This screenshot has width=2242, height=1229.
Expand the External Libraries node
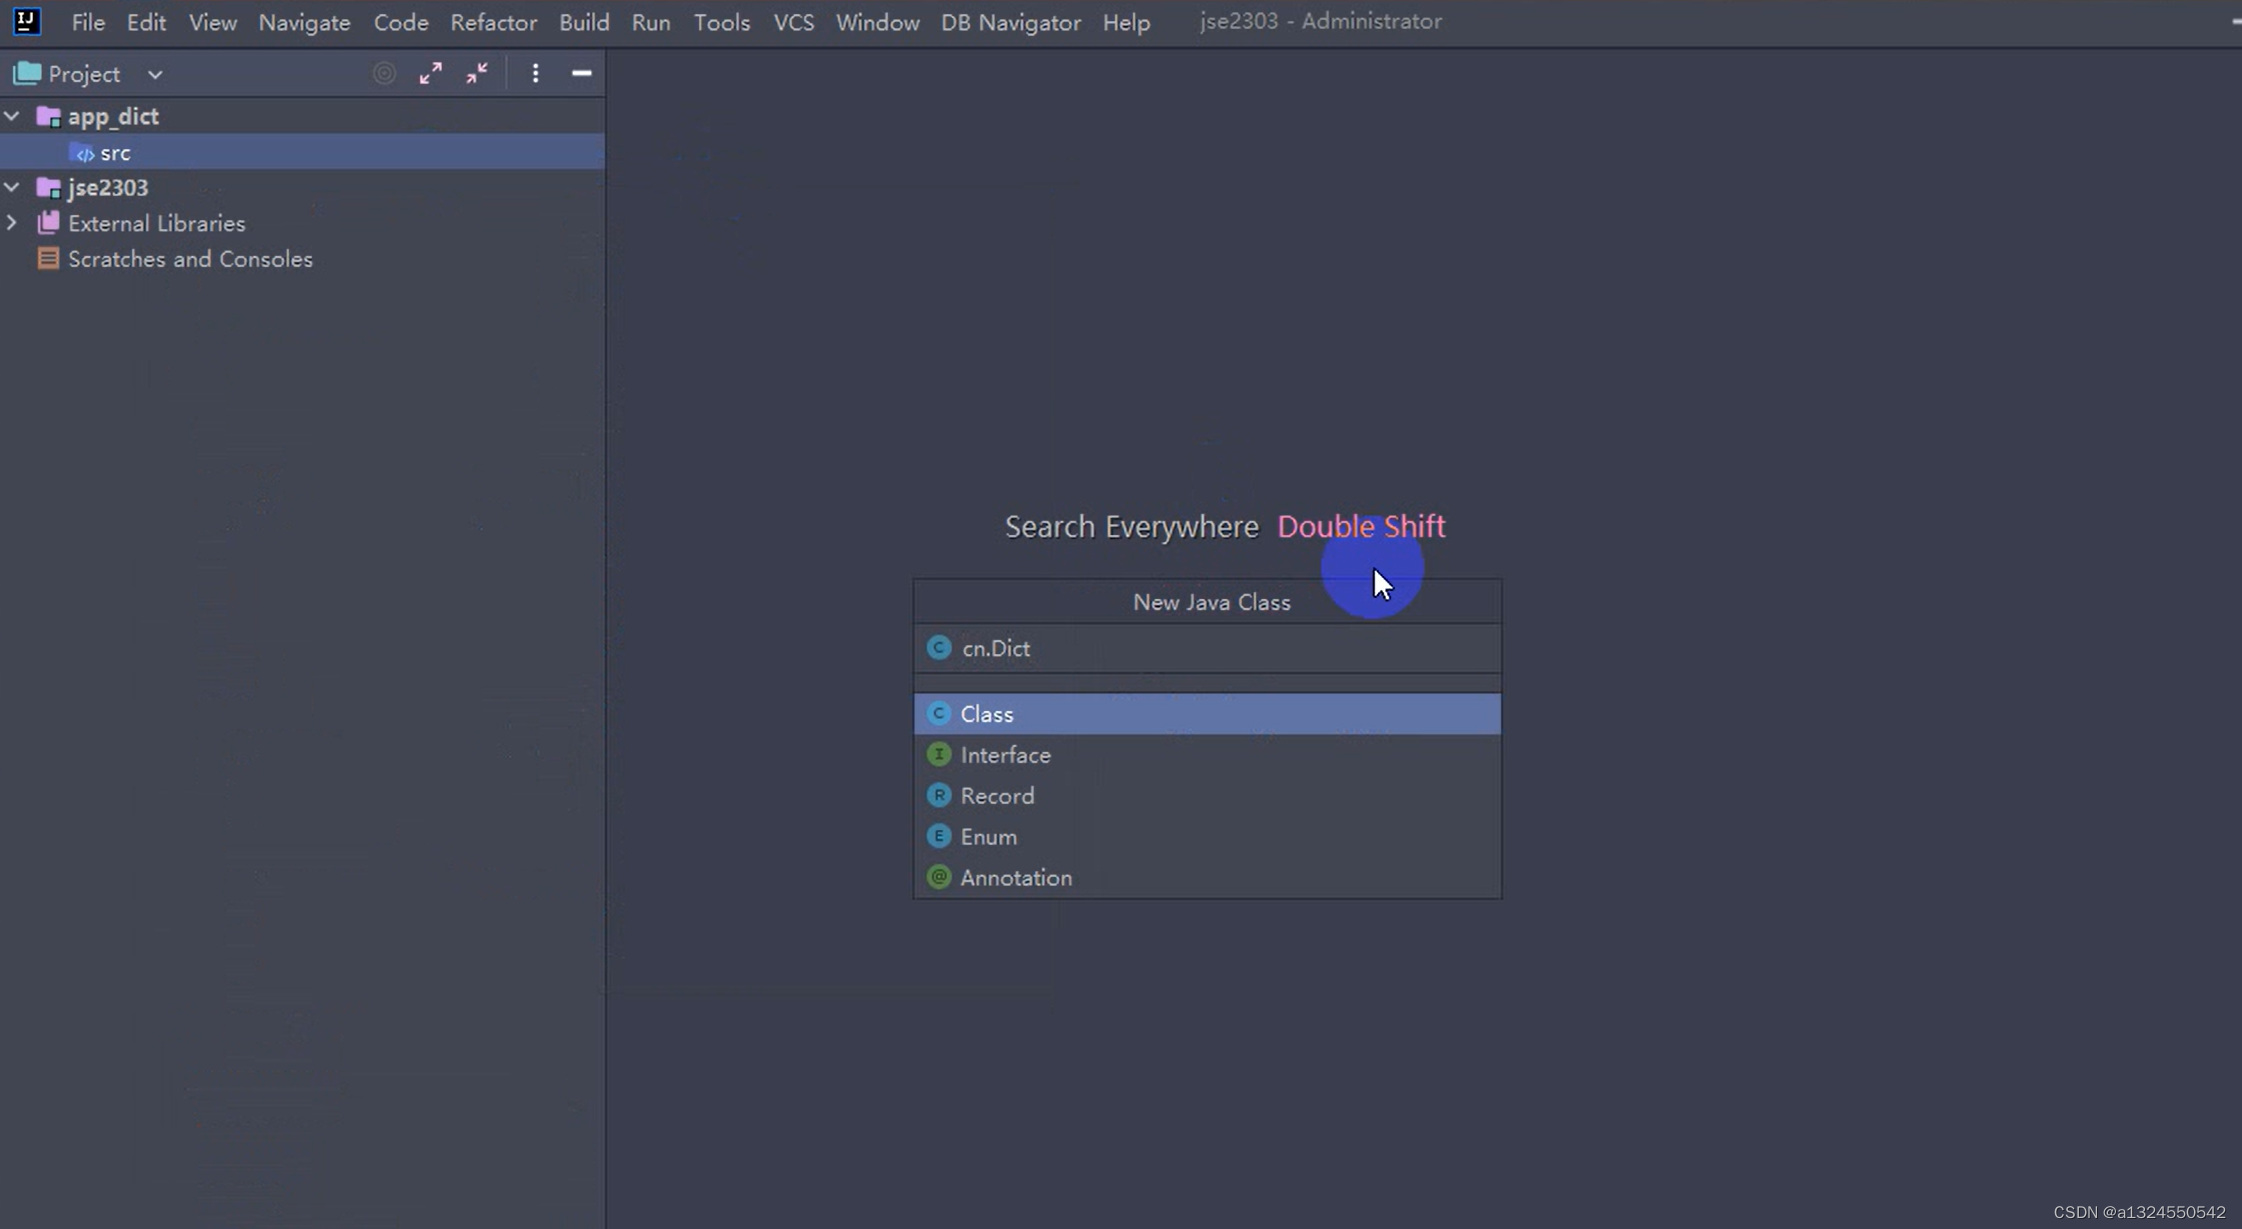[12, 223]
